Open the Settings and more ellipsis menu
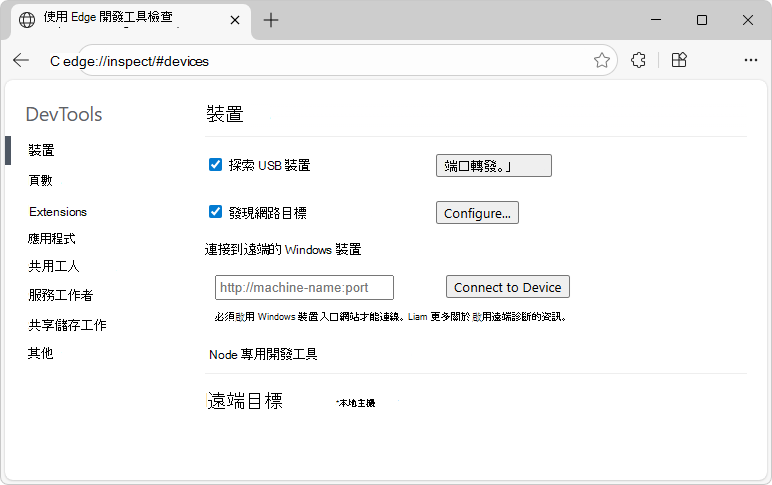This screenshot has width=772, height=485. [x=750, y=60]
